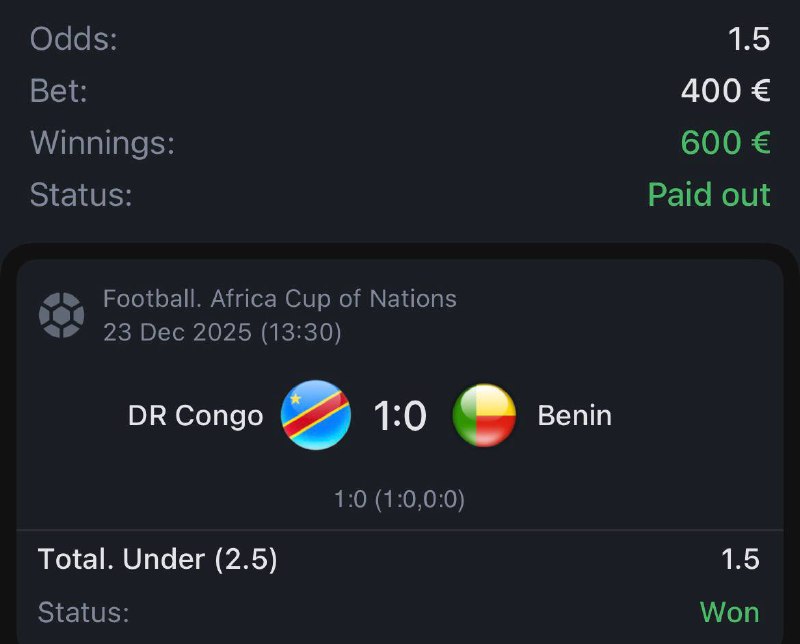Click the 1.5 odds beside Total Under
The image size is (800, 644).
[x=740, y=559]
